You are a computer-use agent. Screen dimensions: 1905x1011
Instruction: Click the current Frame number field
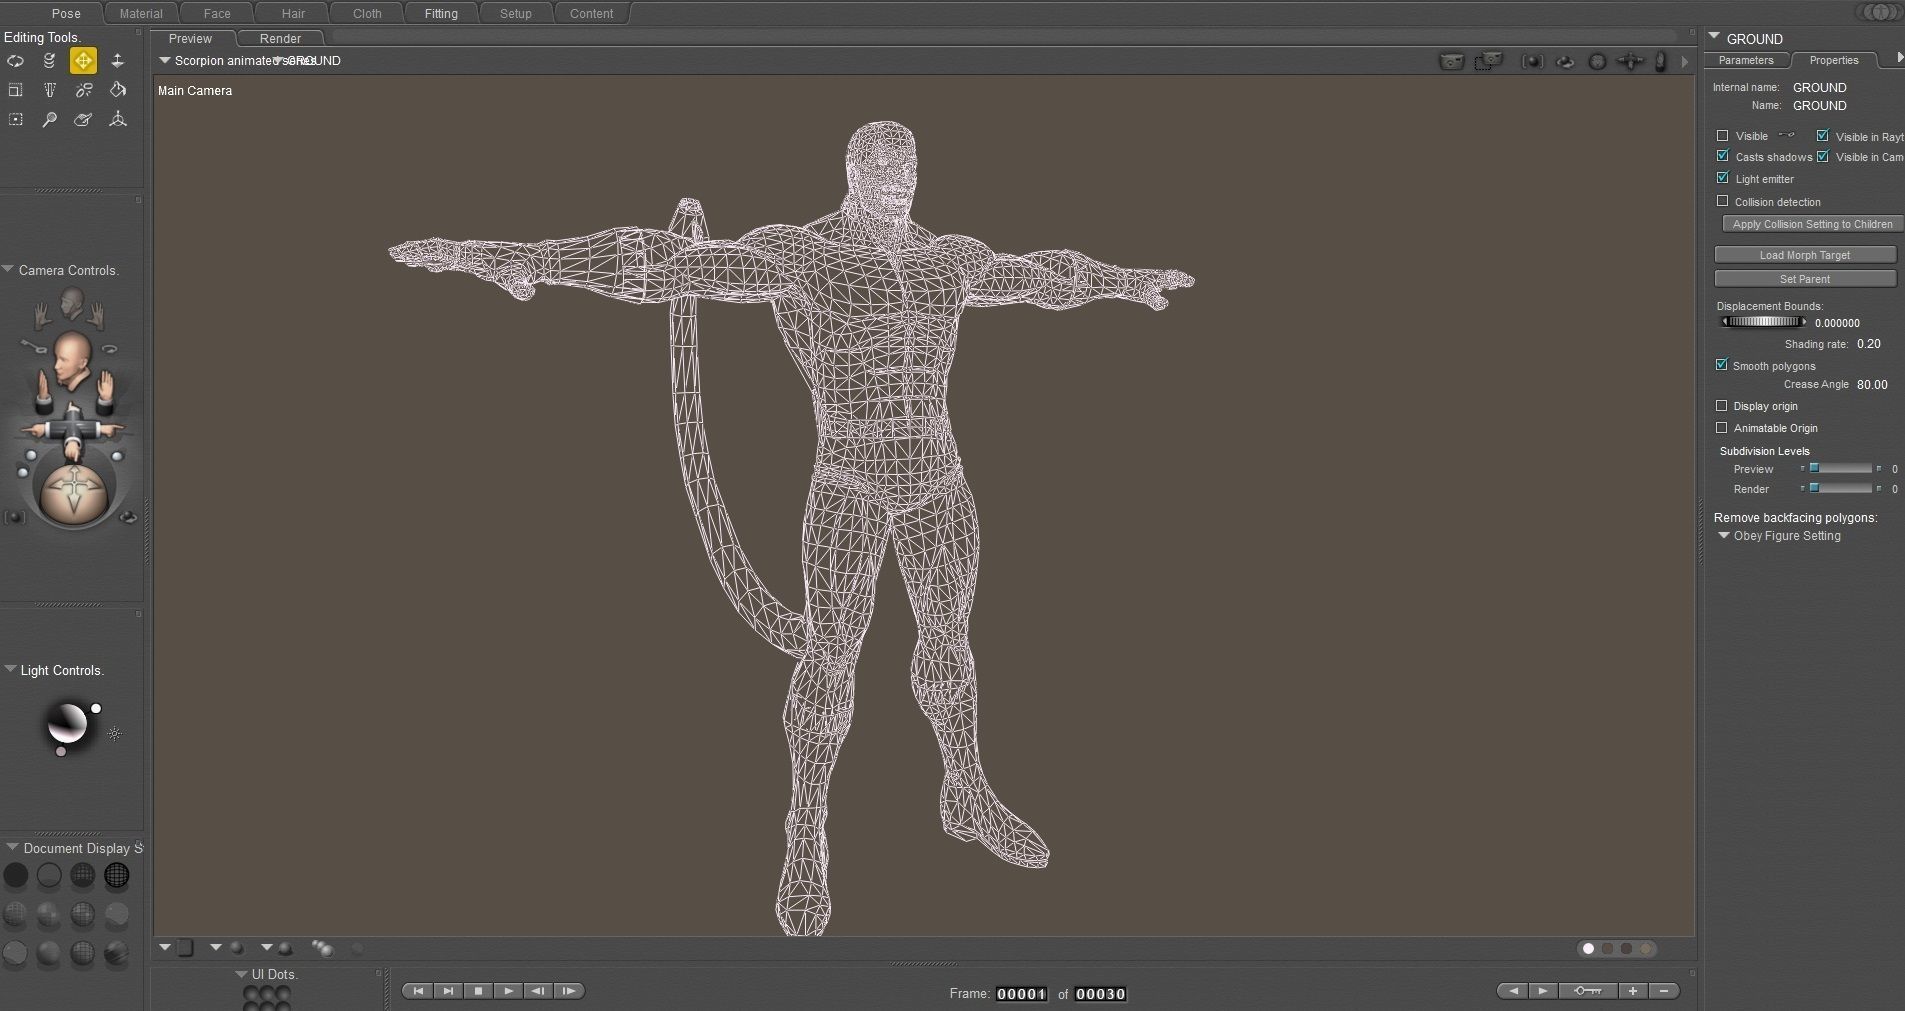1022,994
